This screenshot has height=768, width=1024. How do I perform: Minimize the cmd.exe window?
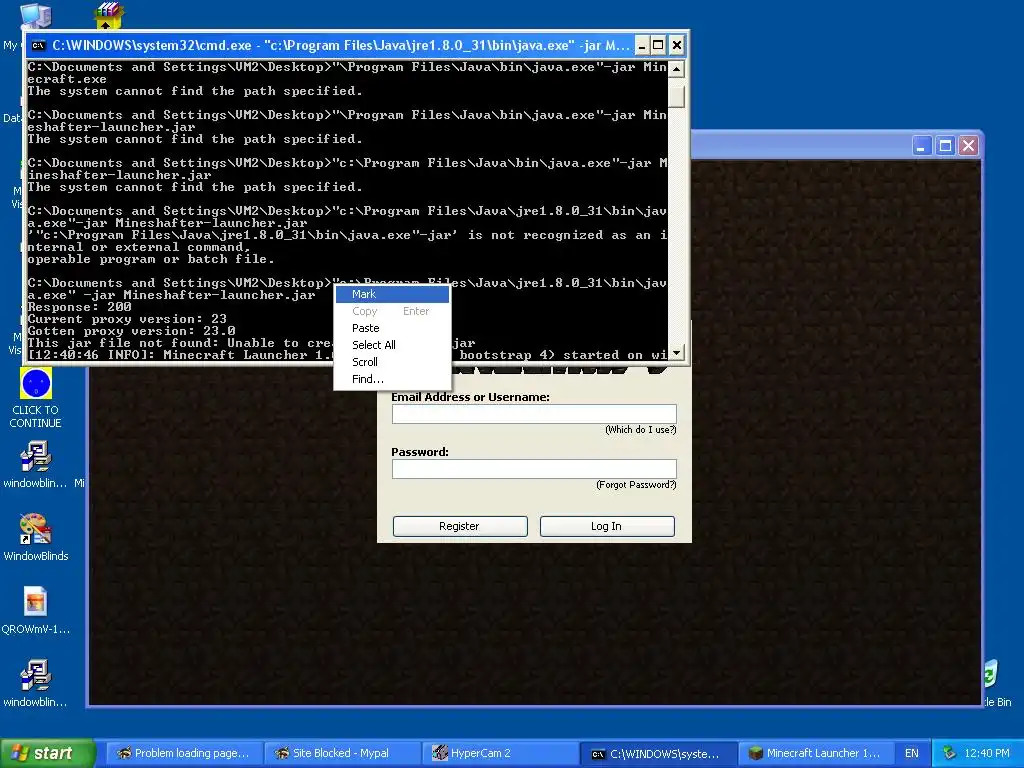point(641,45)
